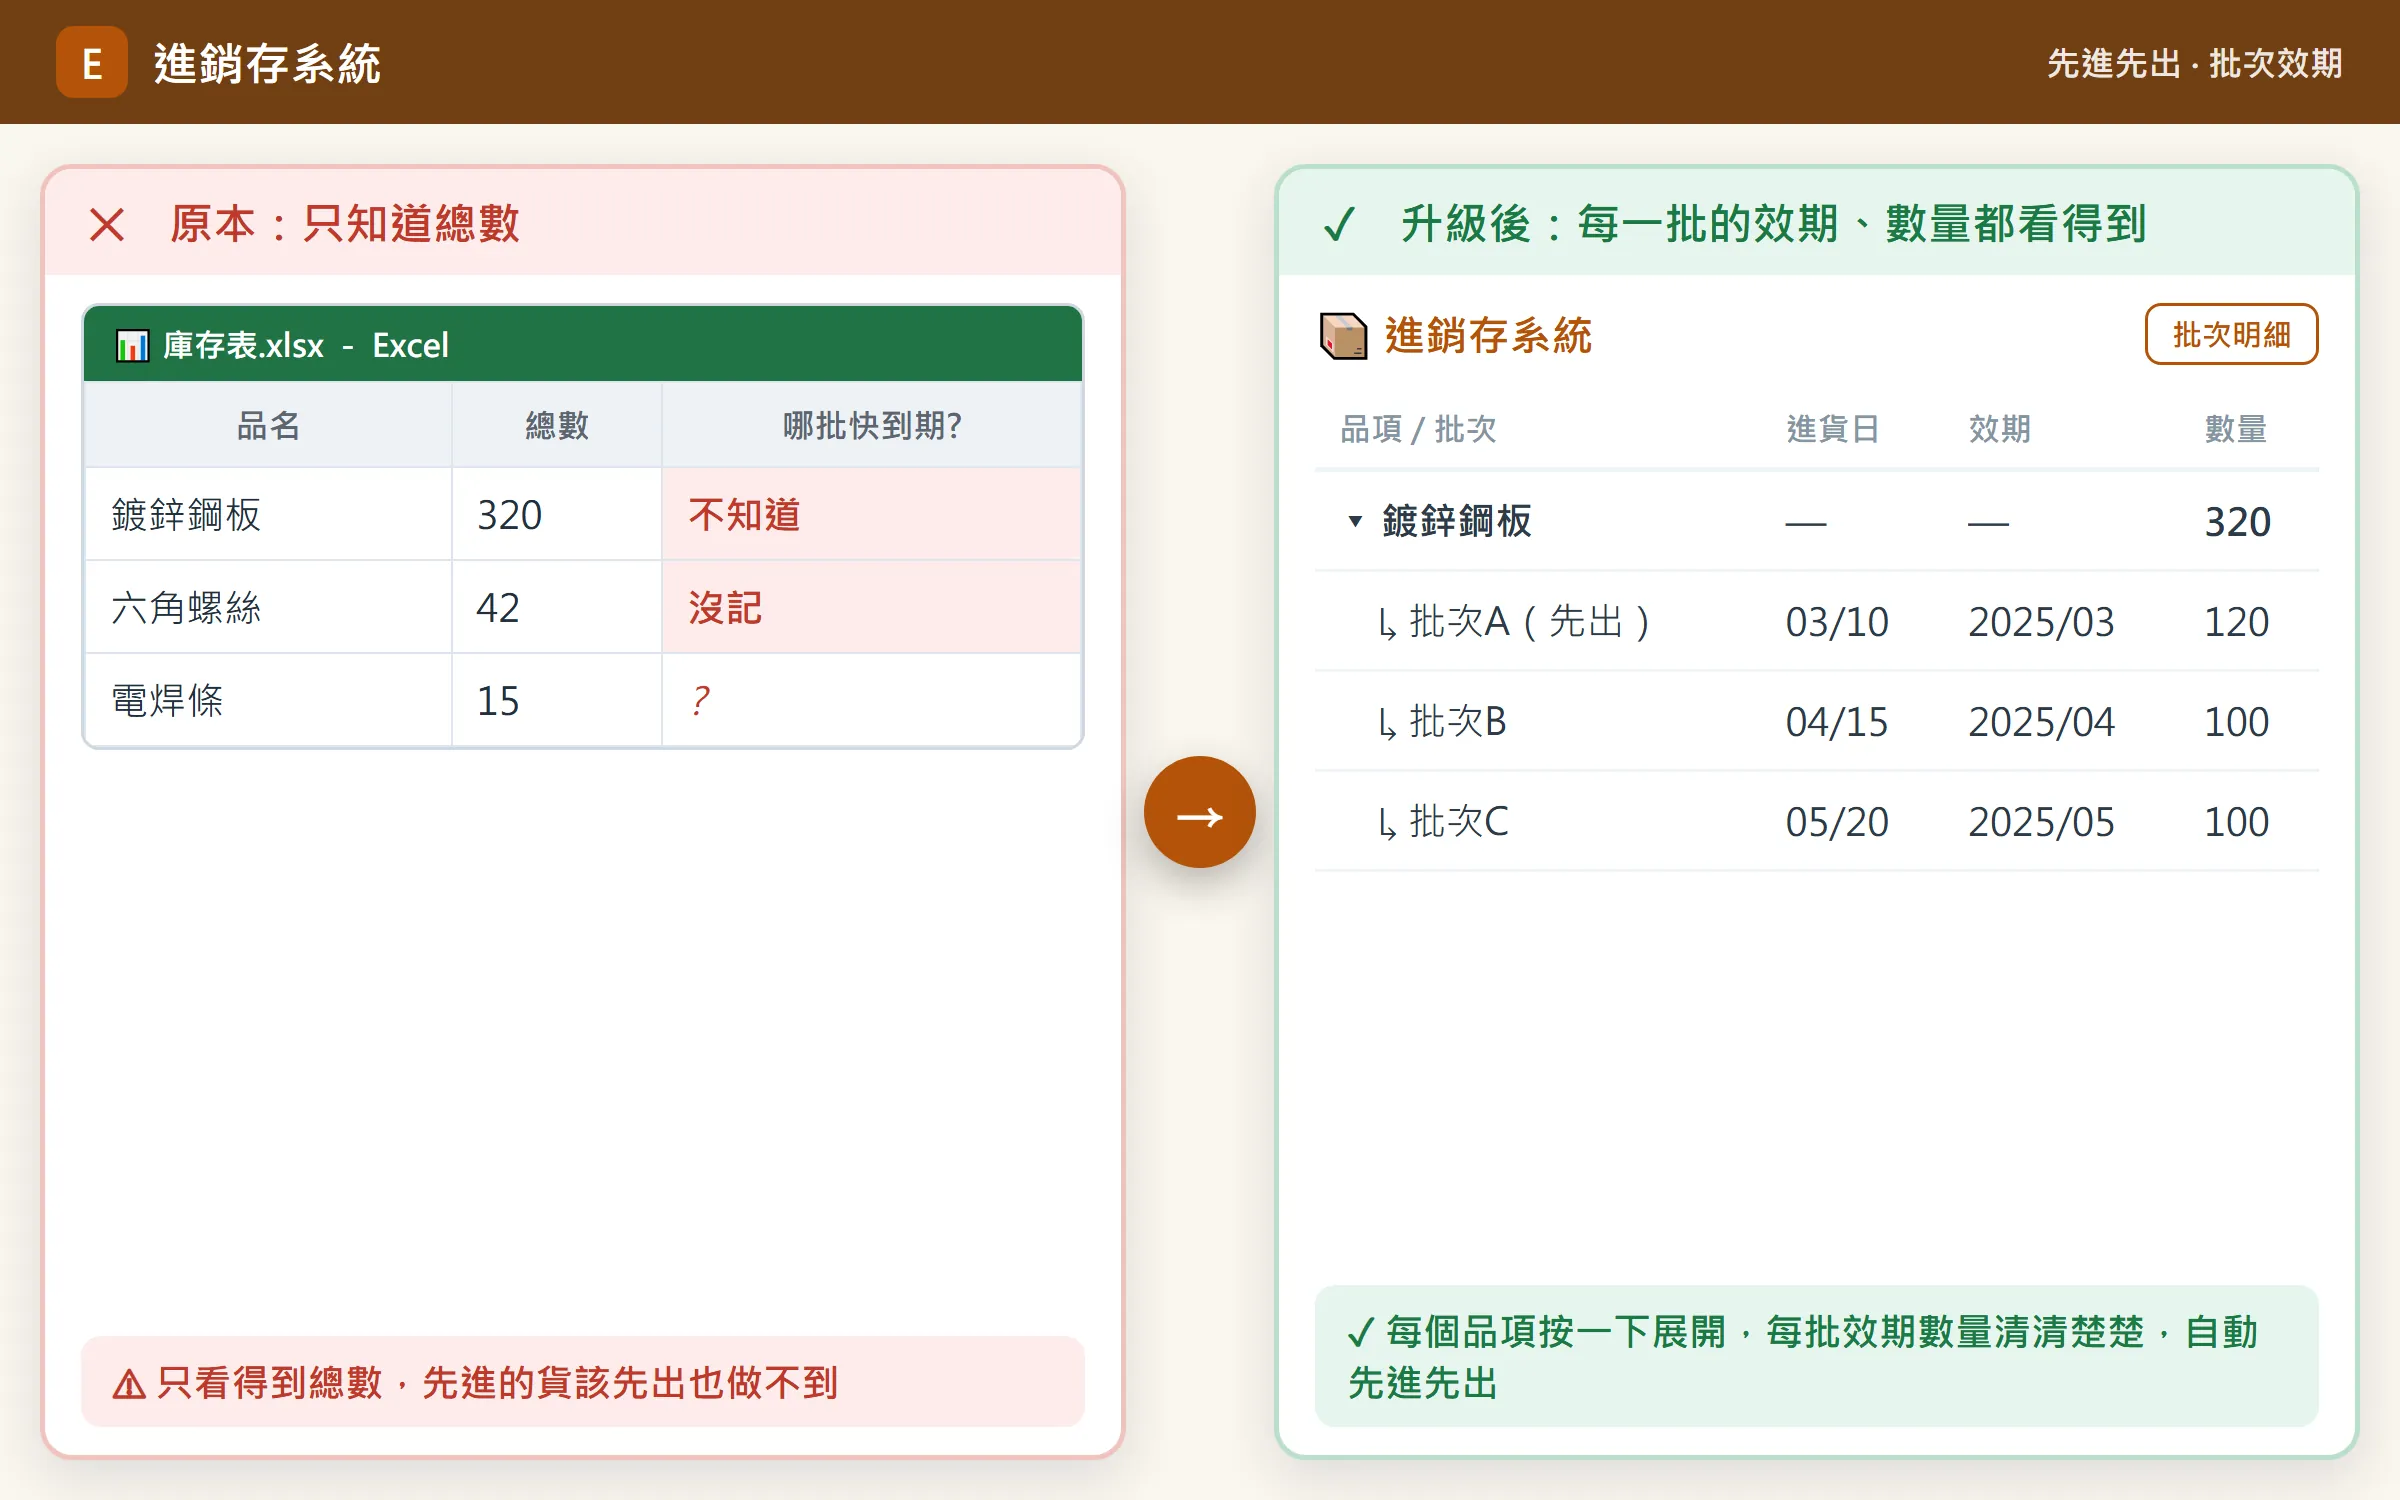Click the red X icon beside 原本
The image size is (2400, 1500).
coord(107,224)
